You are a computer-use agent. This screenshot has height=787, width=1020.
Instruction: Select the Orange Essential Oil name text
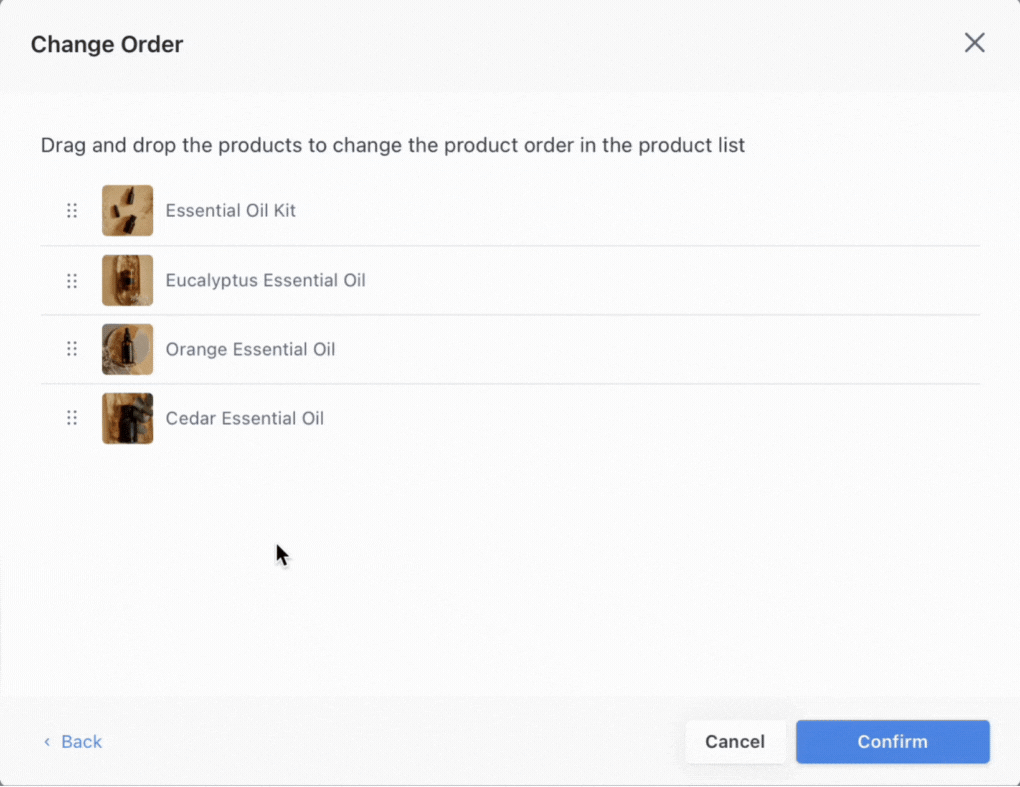tap(250, 350)
